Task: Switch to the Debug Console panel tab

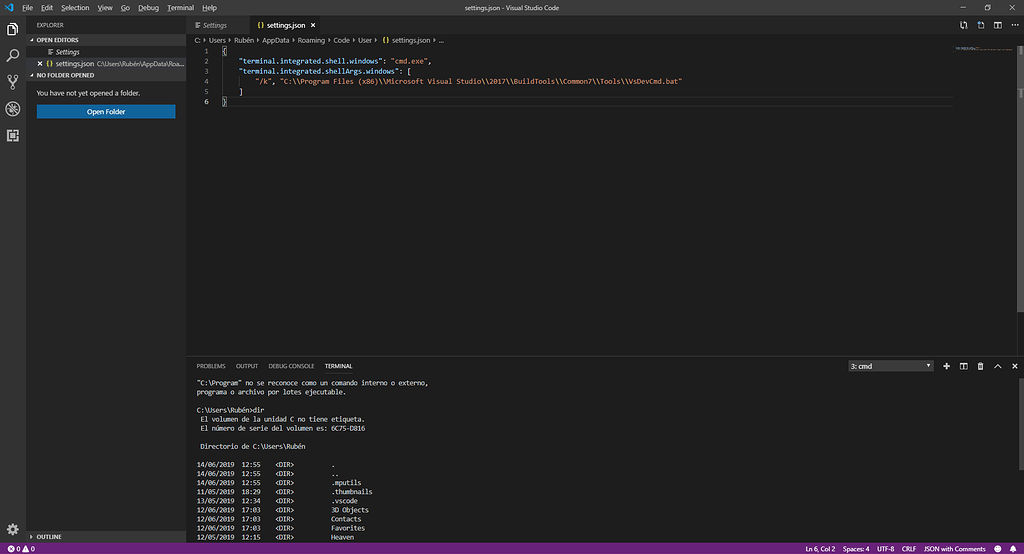Action: click(x=291, y=366)
